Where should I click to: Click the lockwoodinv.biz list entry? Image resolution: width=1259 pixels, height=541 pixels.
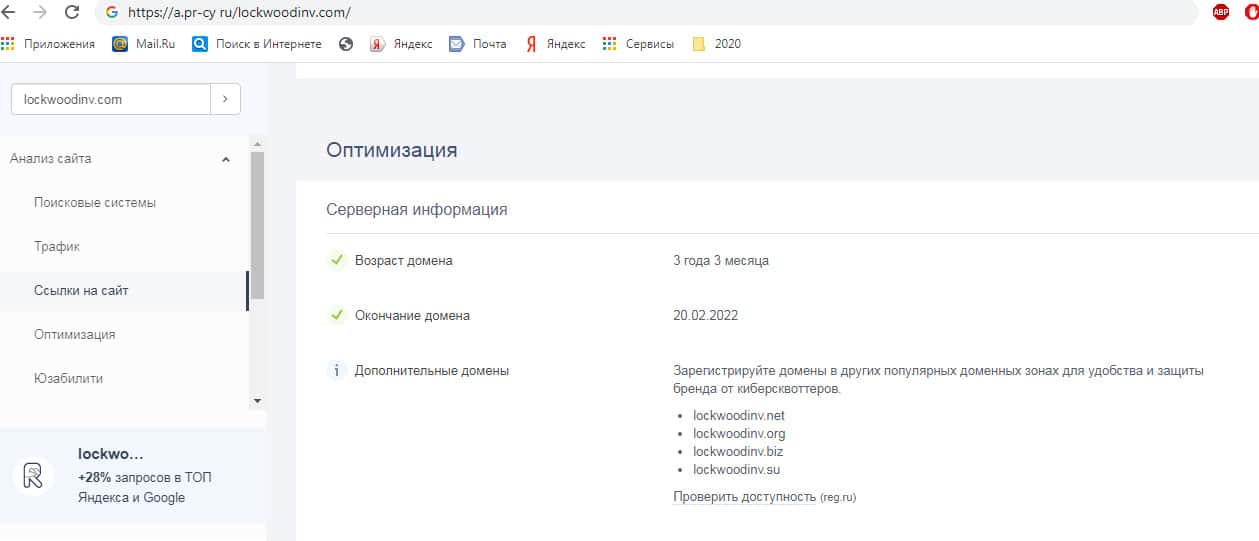pos(738,452)
